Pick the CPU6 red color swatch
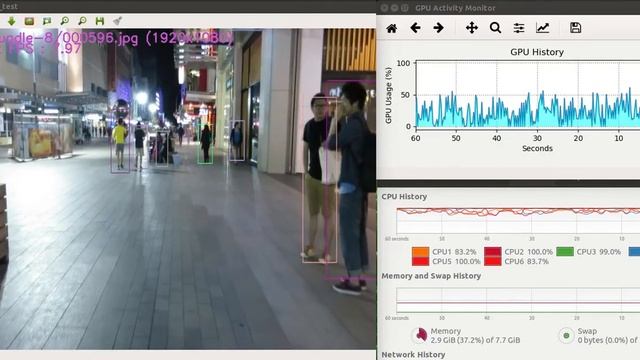640x360 pixels. 493,261
